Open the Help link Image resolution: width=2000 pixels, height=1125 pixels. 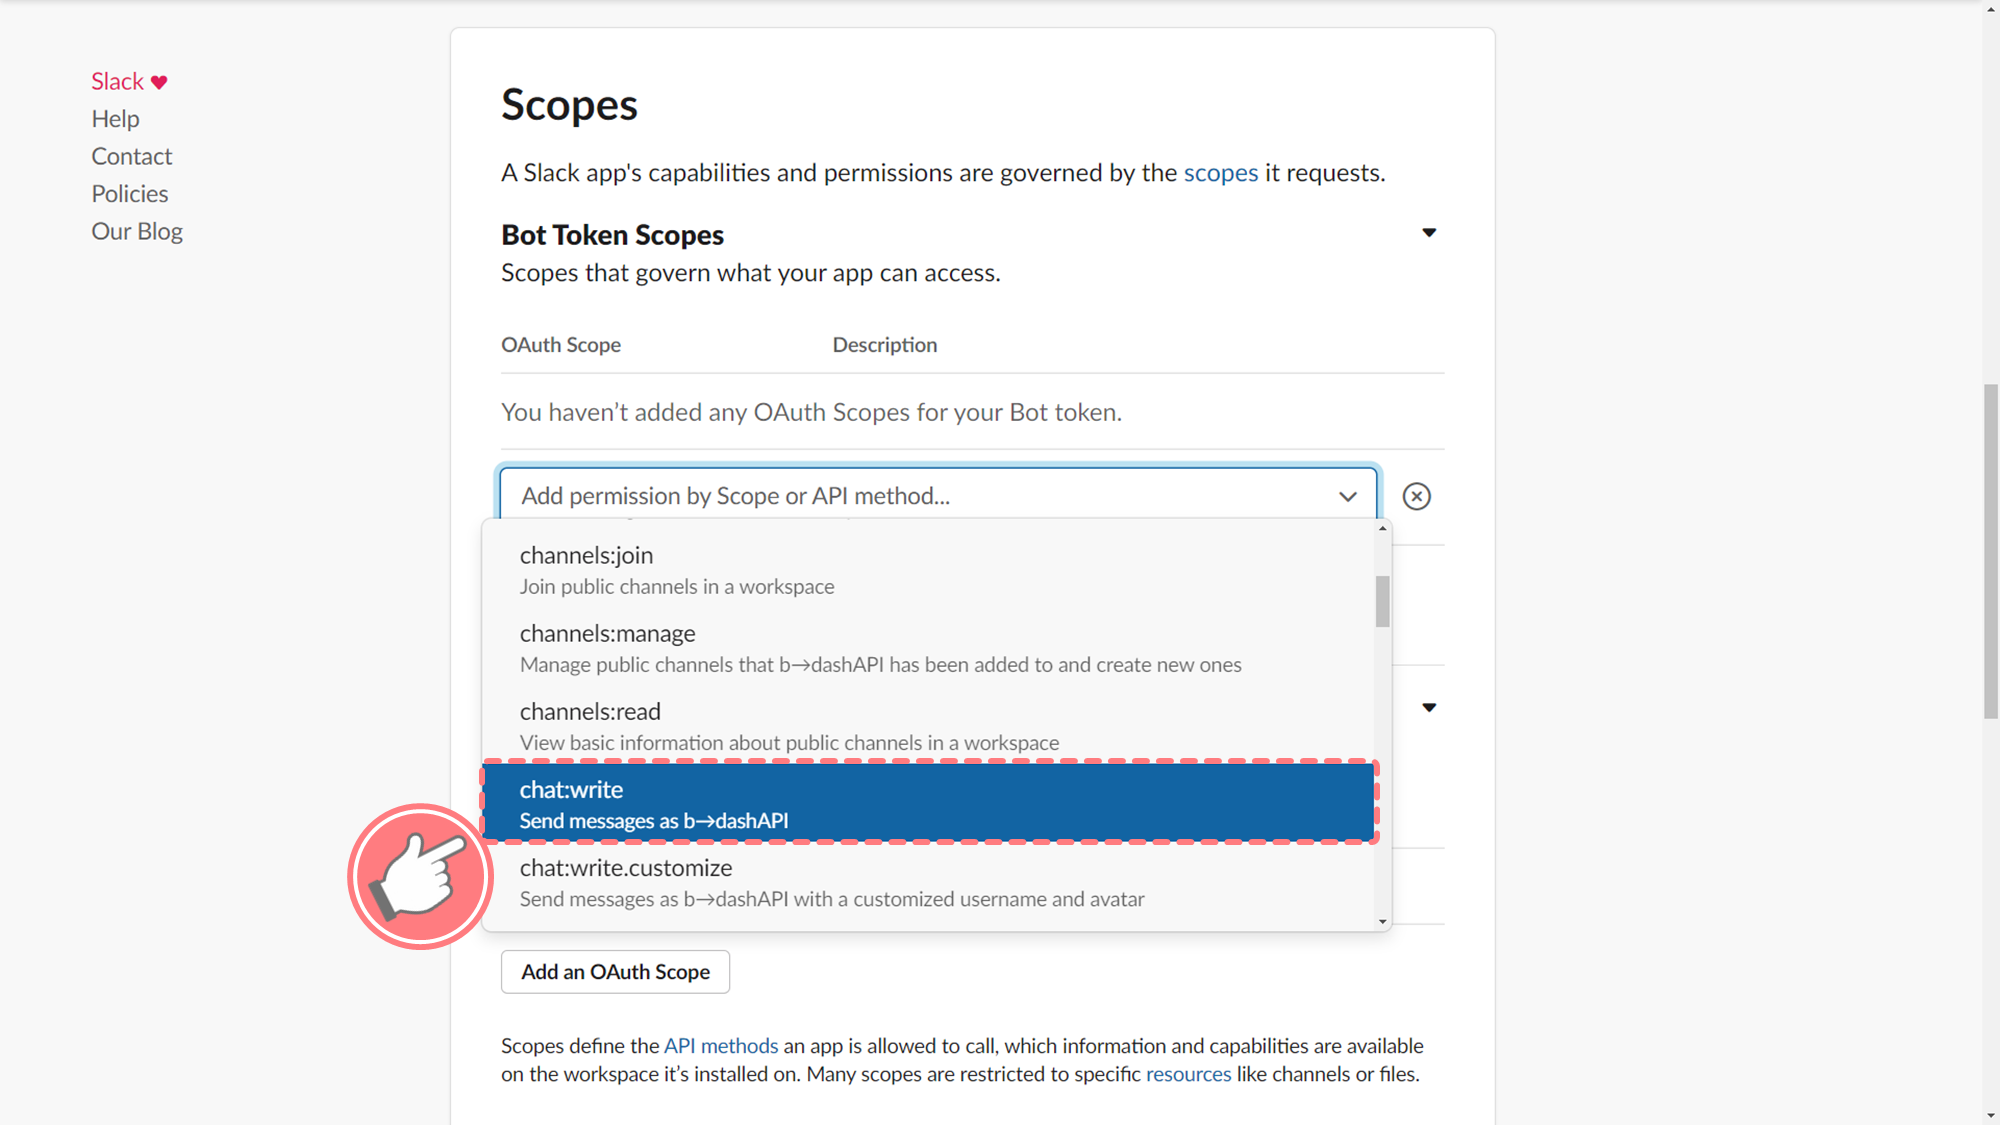pos(115,118)
